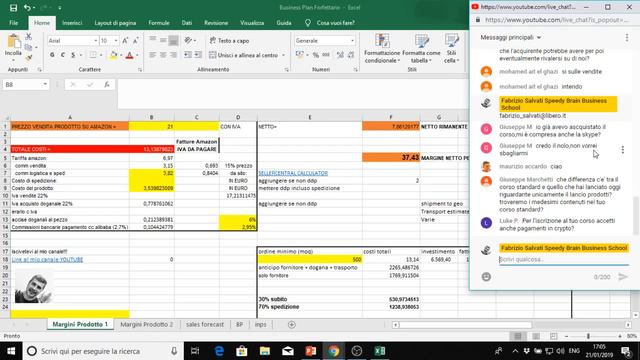This screenshot has height=360, width=640.
Task: Increase font size with the larger A
Action: (x=125, y=40)
